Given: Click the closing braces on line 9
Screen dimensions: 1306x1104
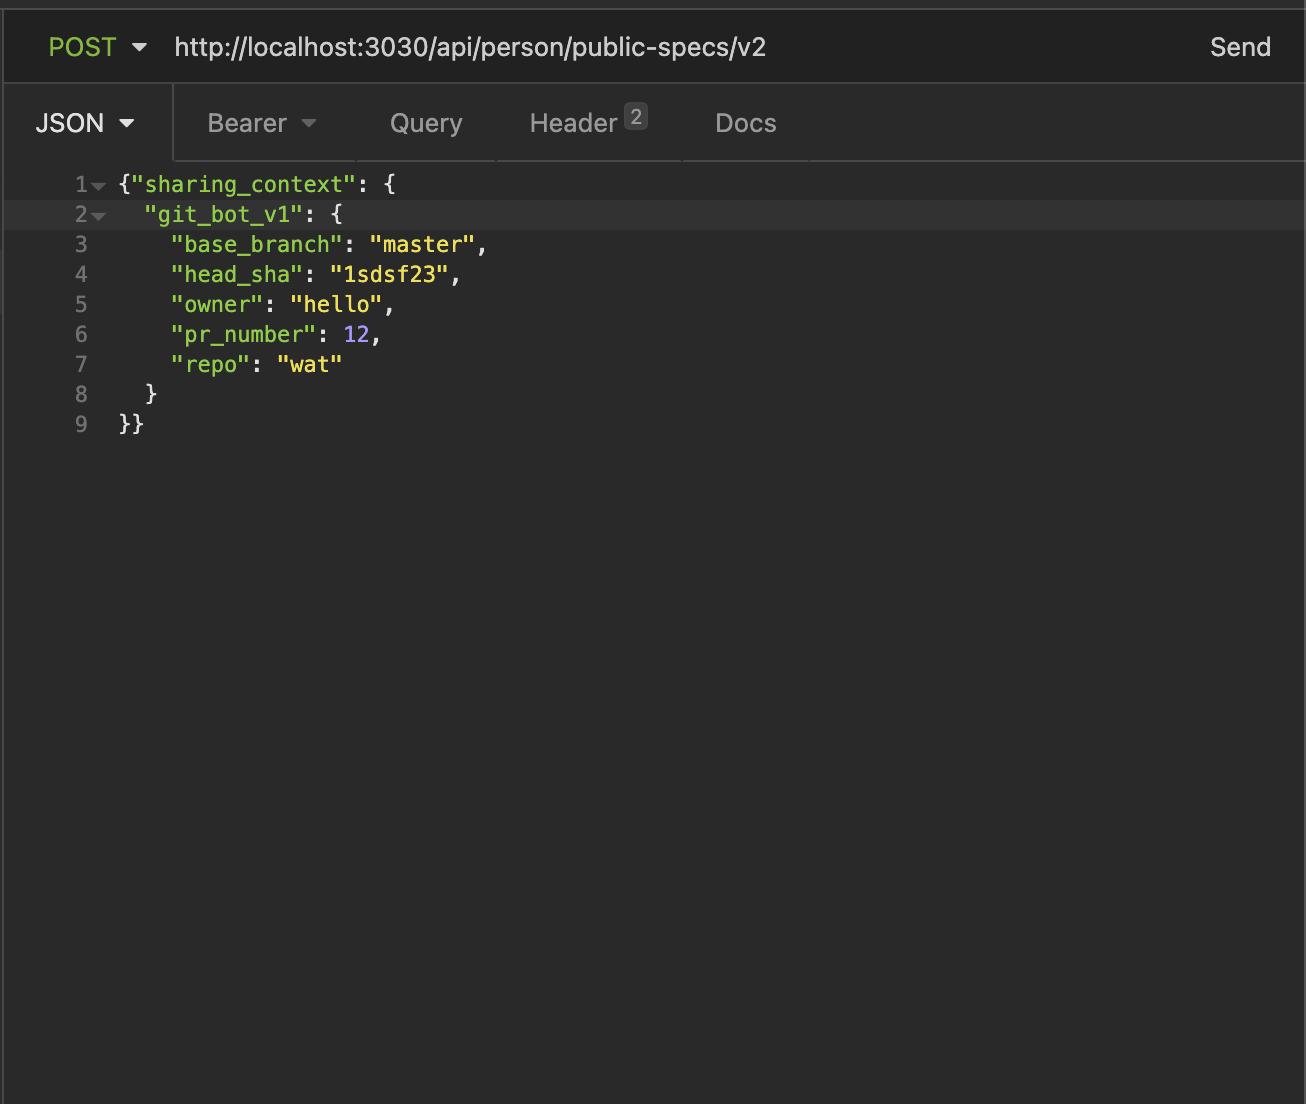Looking at the screenshot, I should click(131, 424).
